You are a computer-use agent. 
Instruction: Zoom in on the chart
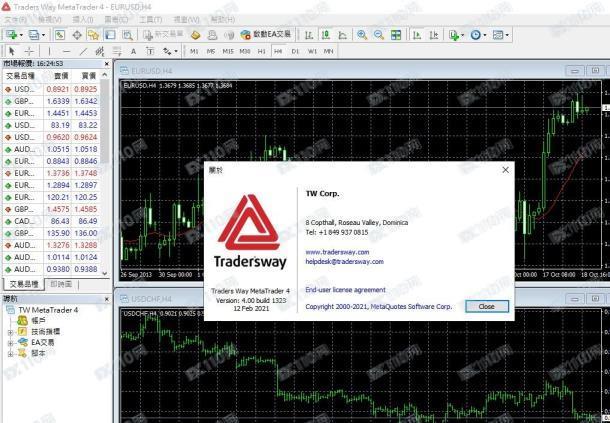click(362, 35)
